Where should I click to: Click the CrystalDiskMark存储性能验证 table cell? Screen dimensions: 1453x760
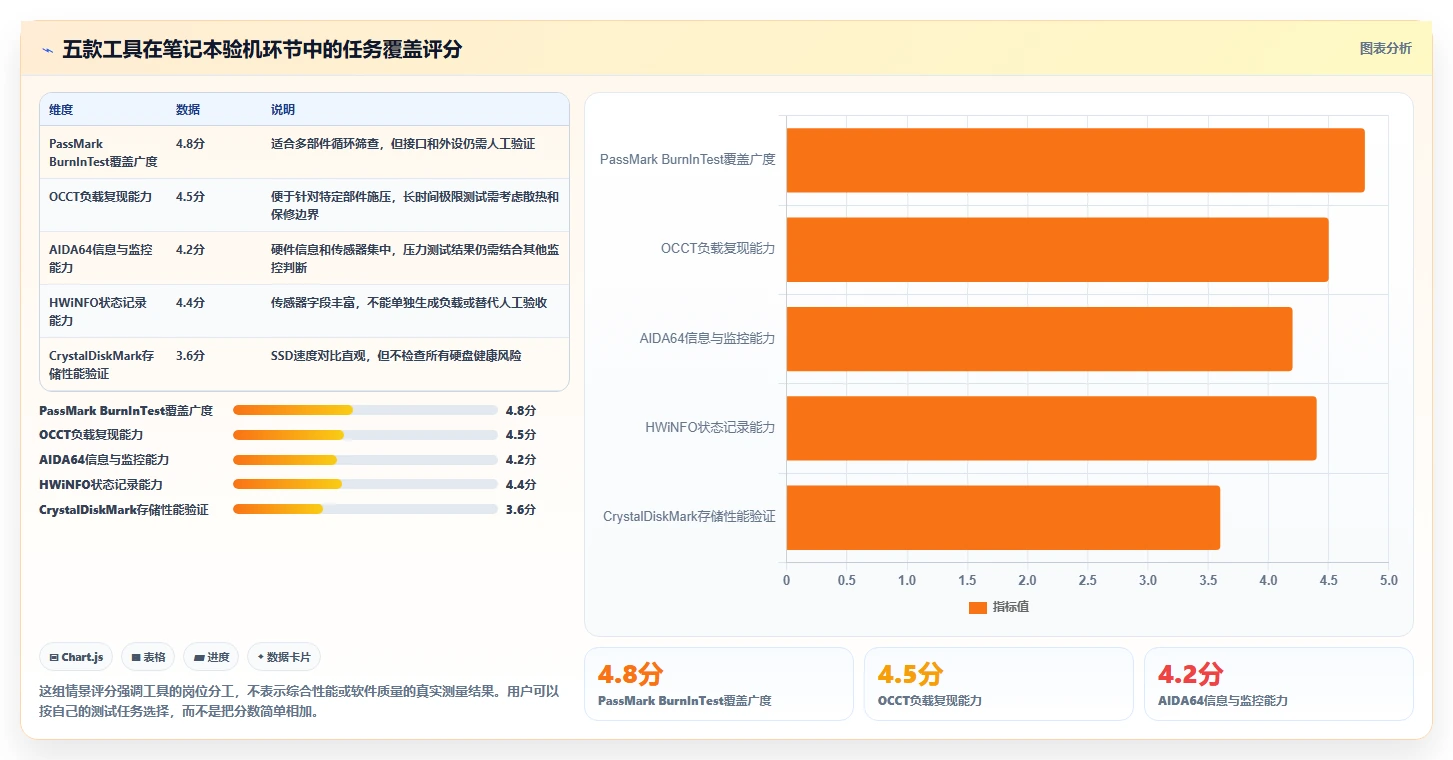(x=102, y=364)
